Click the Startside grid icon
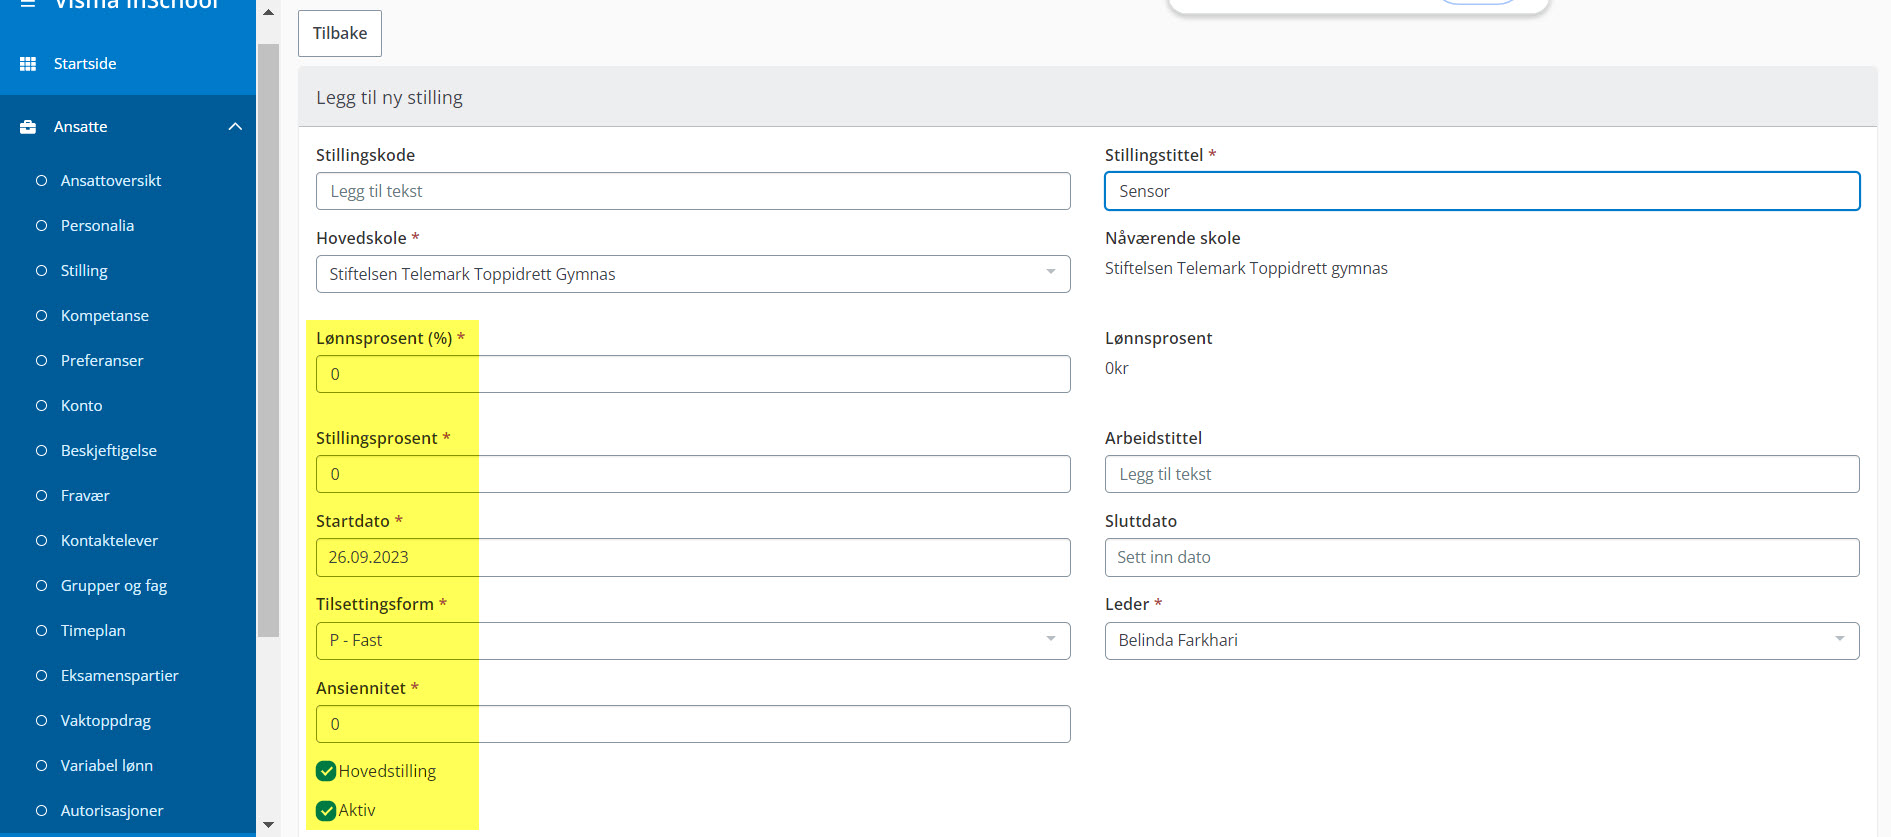Viewport: 1891px width, 837px height. (28, 64)
